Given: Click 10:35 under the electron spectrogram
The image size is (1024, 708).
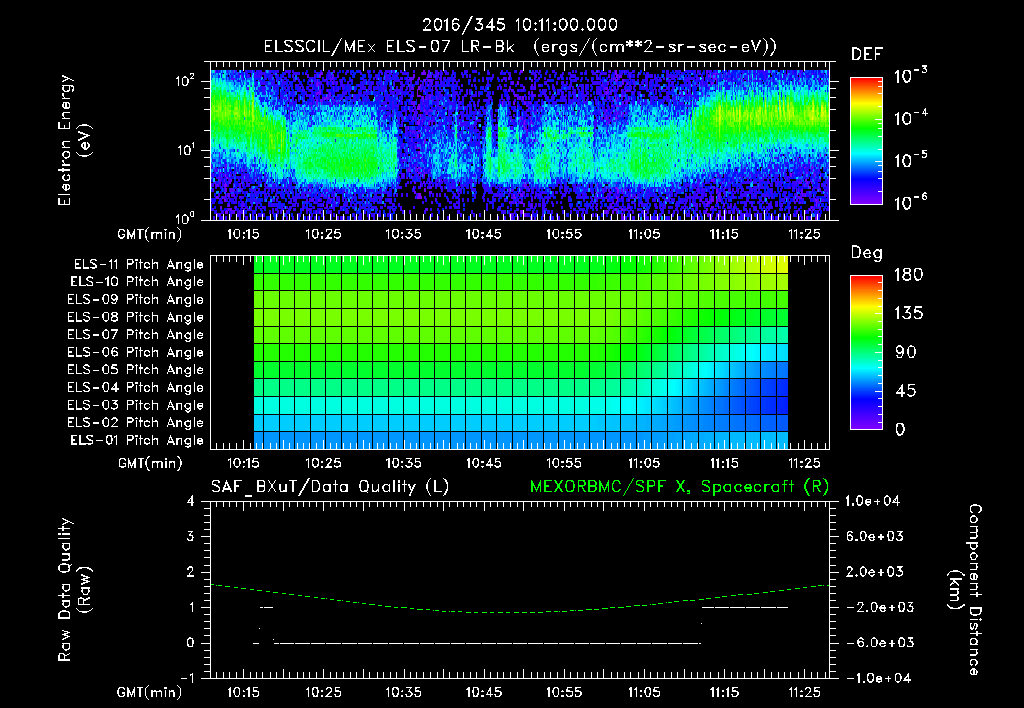Looking at the screenshot, I should pyautogui.click(x=403, y=234).
